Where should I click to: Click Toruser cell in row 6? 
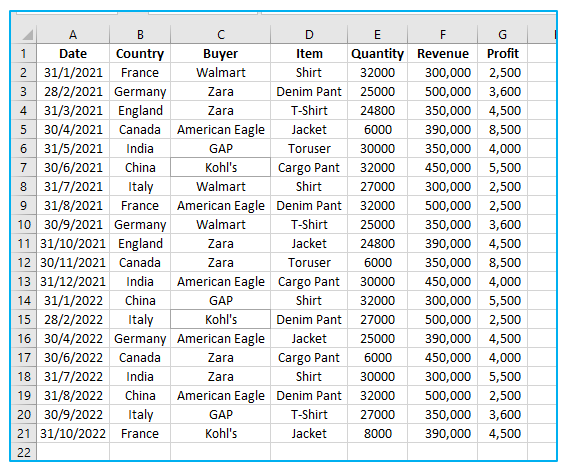click(x=309, y=148)
